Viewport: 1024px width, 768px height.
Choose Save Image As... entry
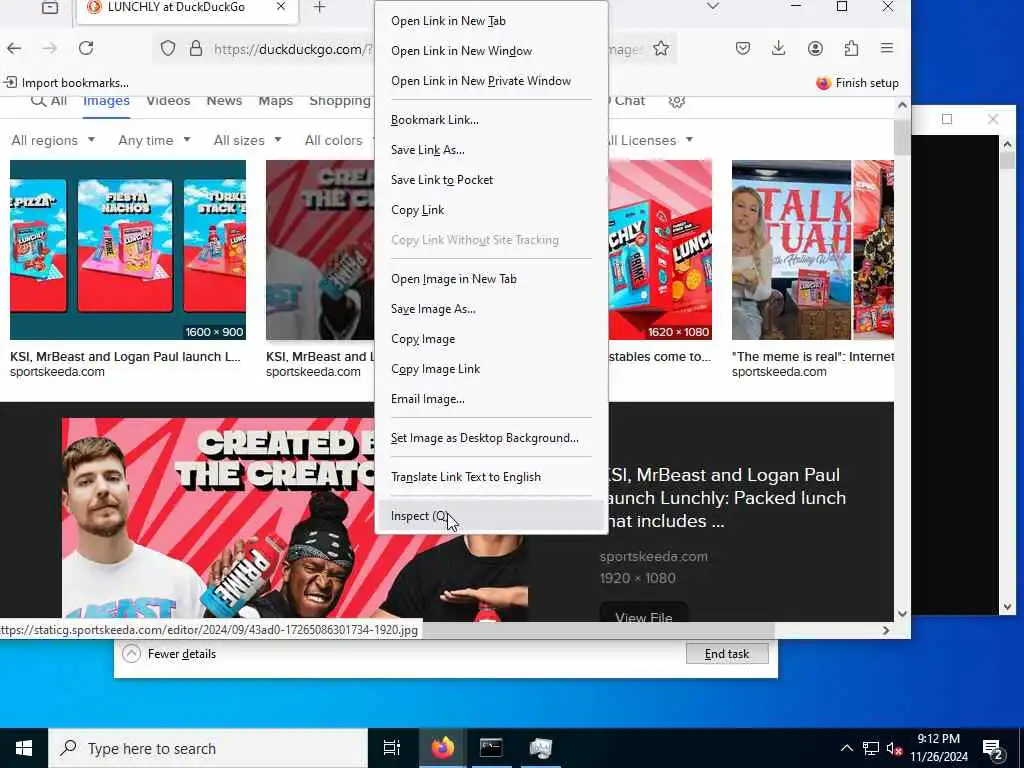pos(491,309)
